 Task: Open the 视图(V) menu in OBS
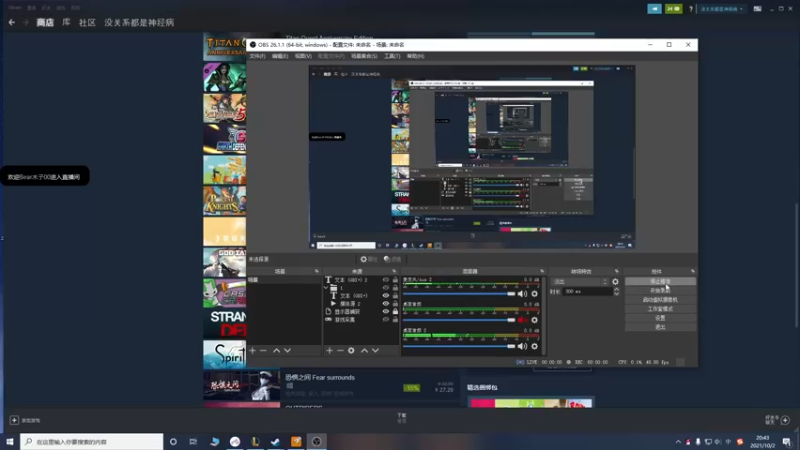303,56
